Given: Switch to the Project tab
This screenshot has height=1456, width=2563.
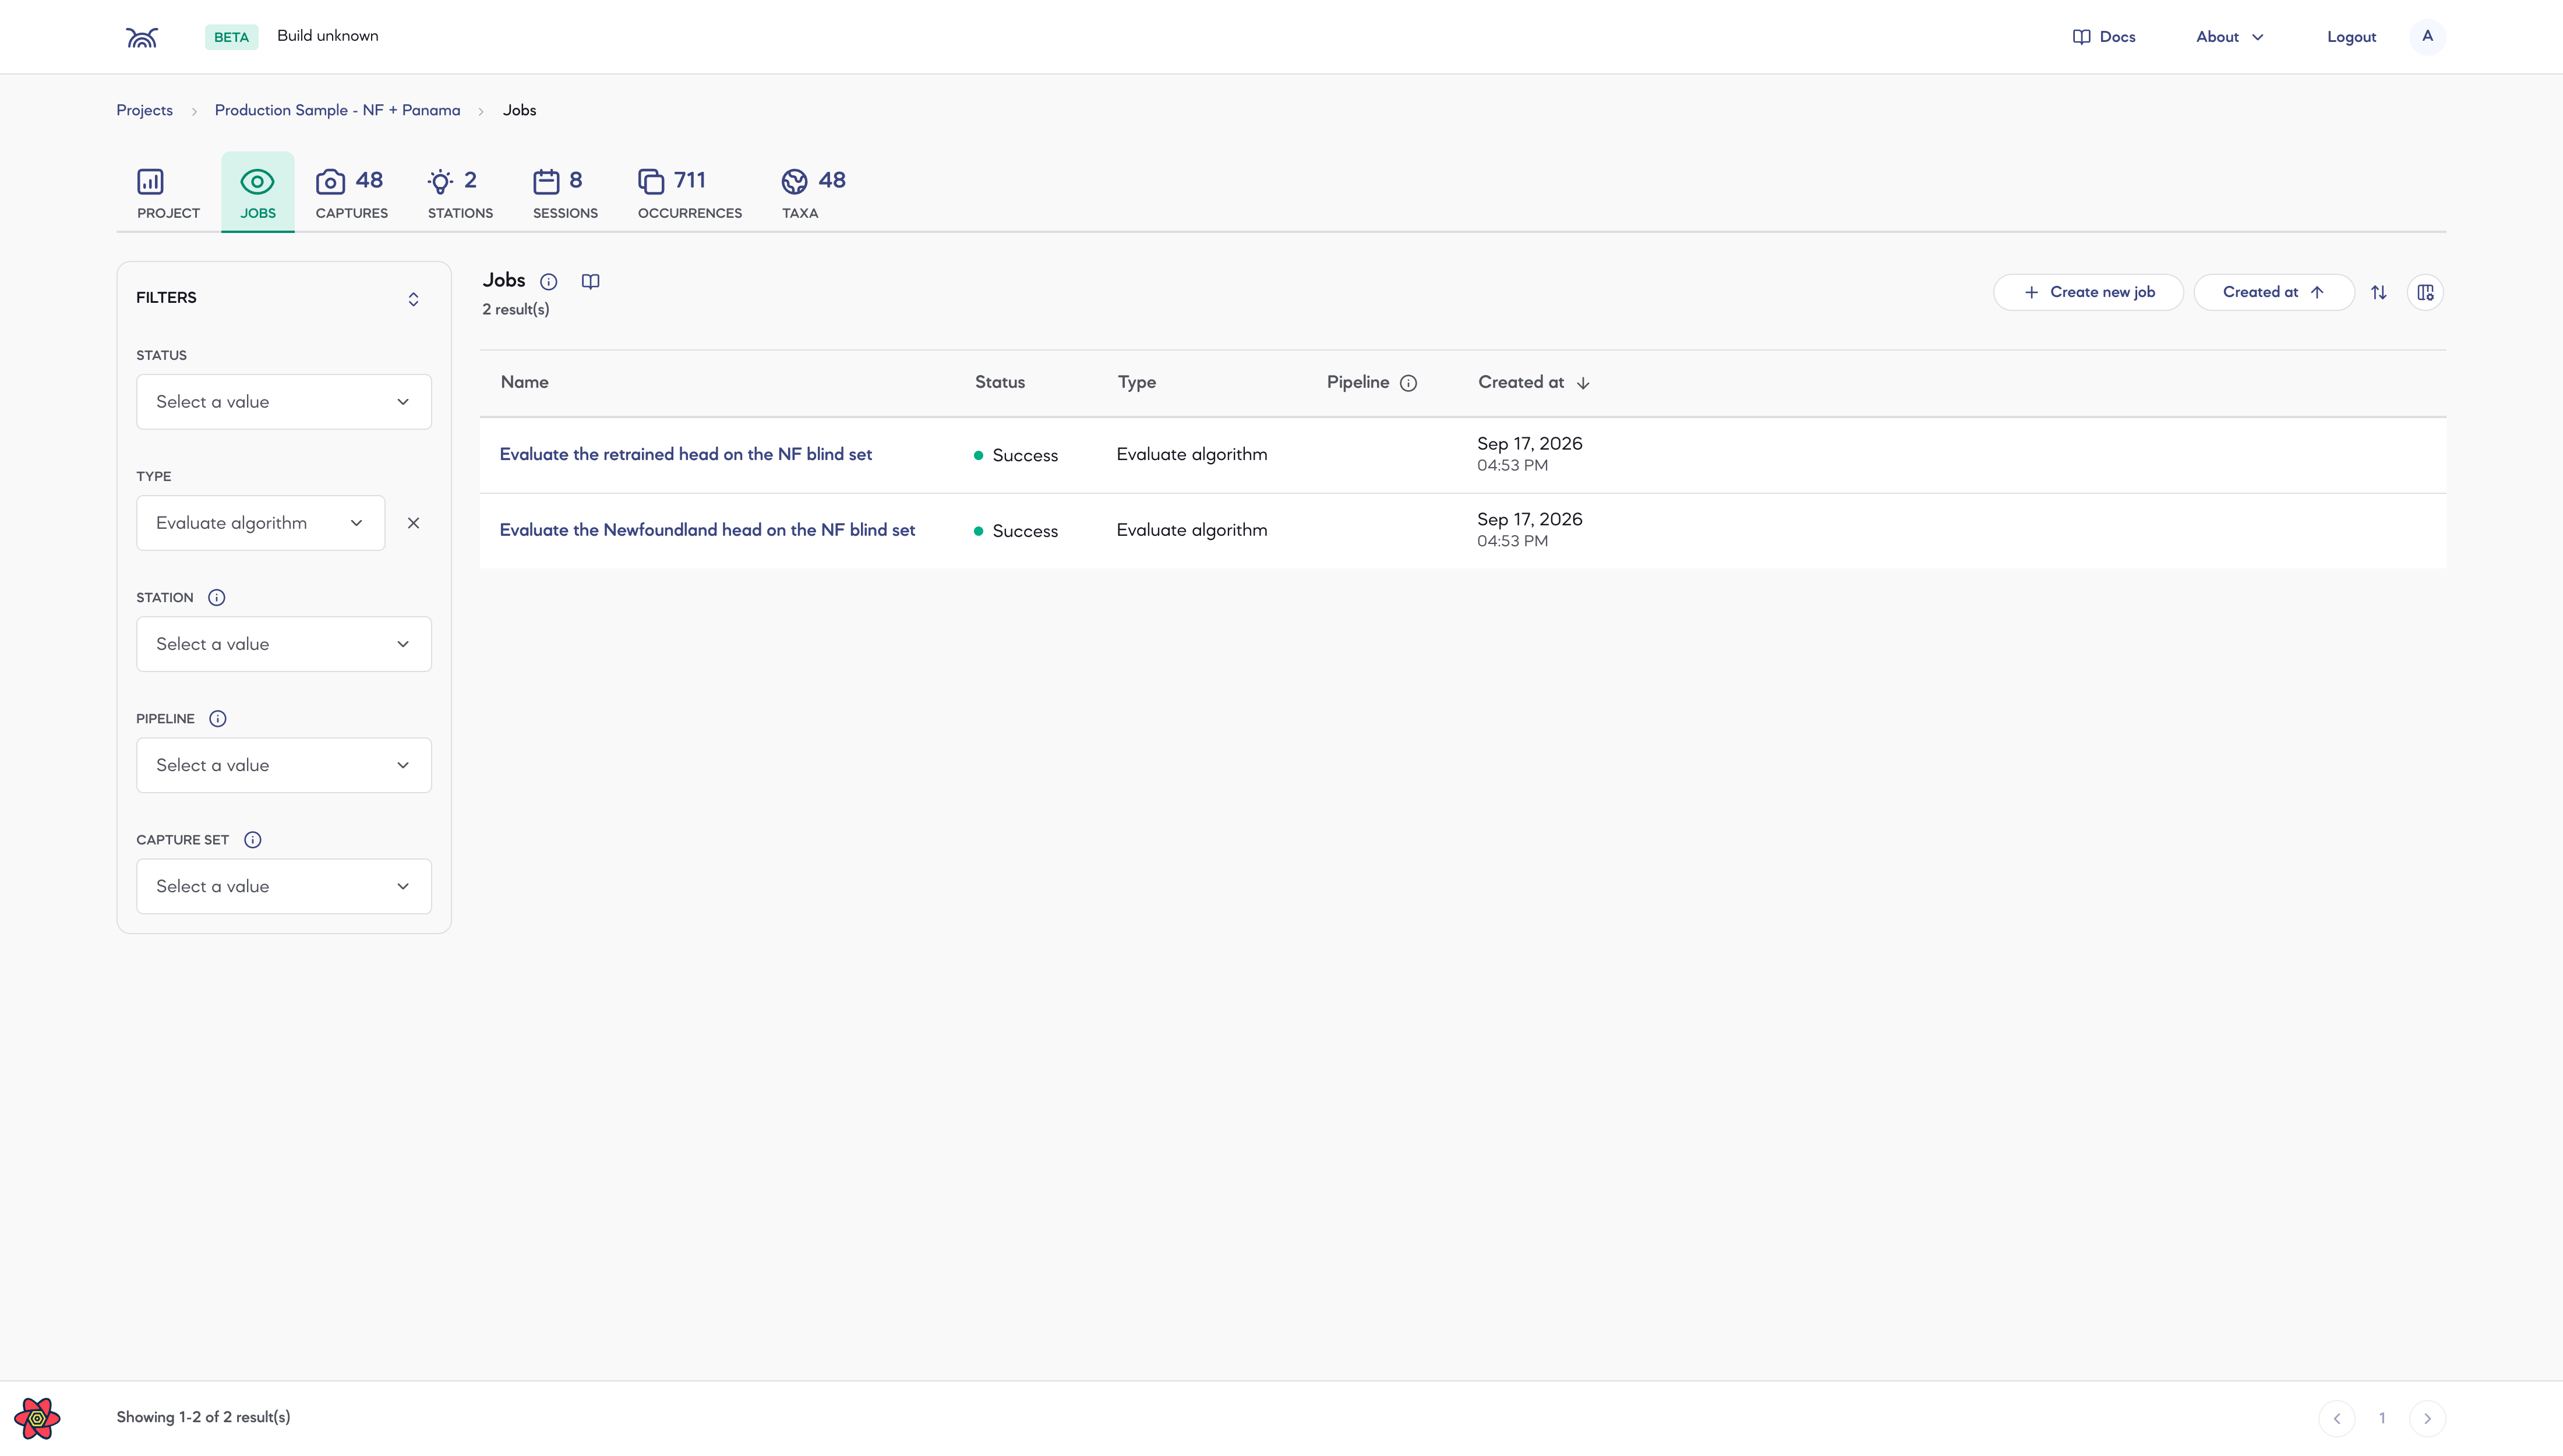Looking at the screenshot, I should pyautogui.click(x=168, y=193).
